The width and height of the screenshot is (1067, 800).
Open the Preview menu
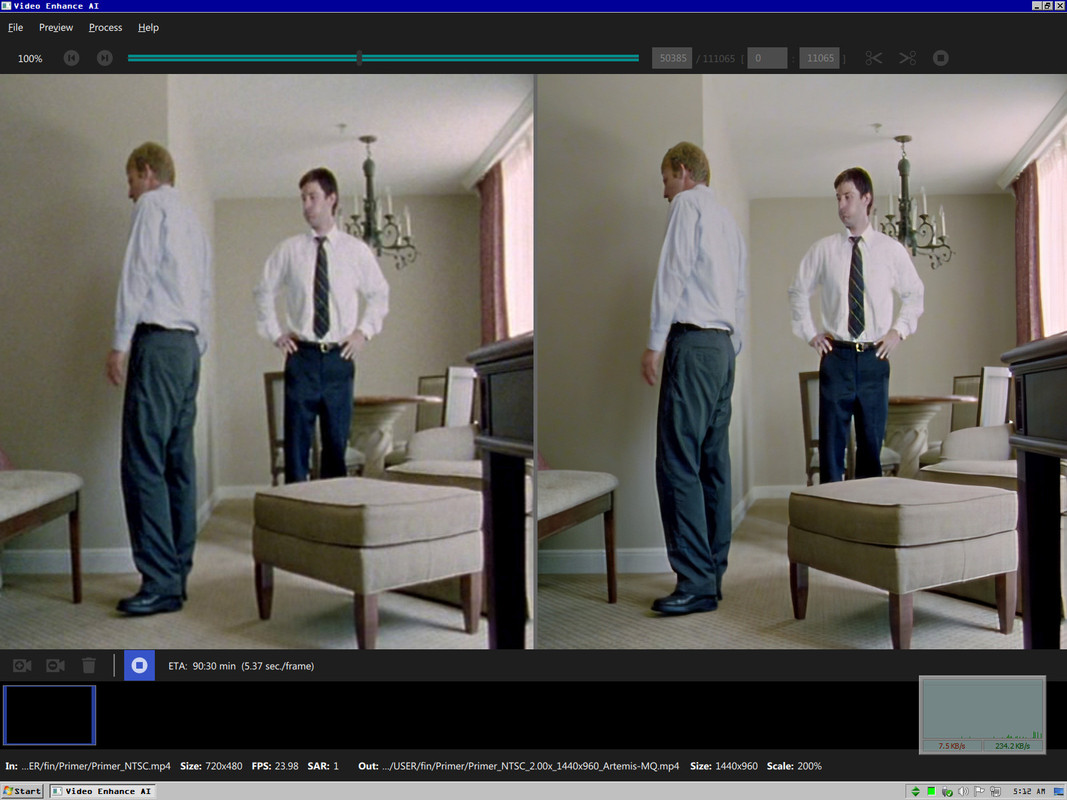(x=56, y=28)
